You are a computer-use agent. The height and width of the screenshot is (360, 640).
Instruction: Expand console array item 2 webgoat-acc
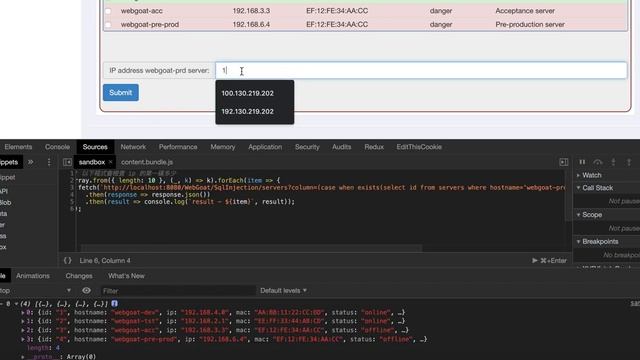23,330
